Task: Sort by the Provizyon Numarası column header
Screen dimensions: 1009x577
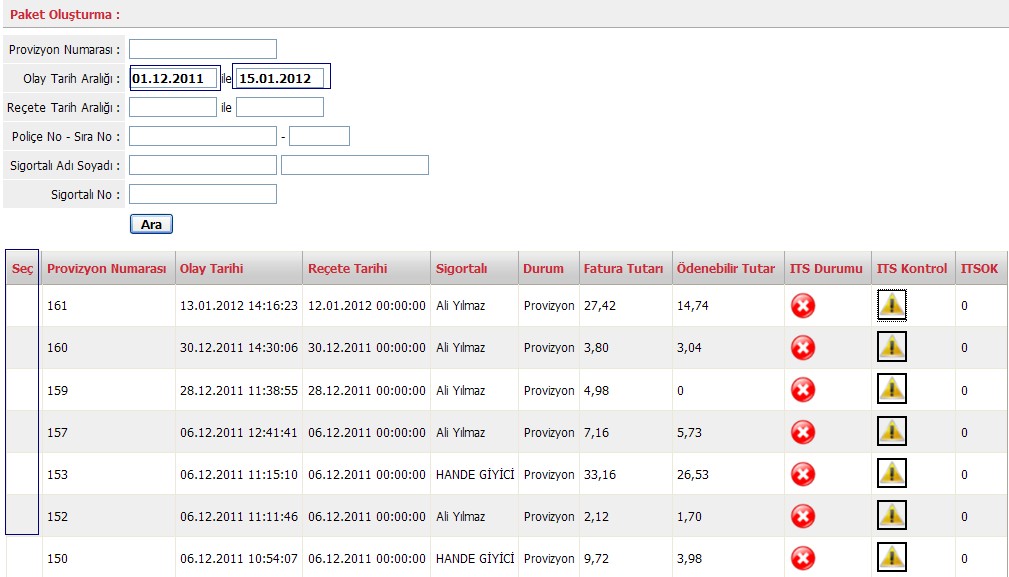Action: point(107,268)
